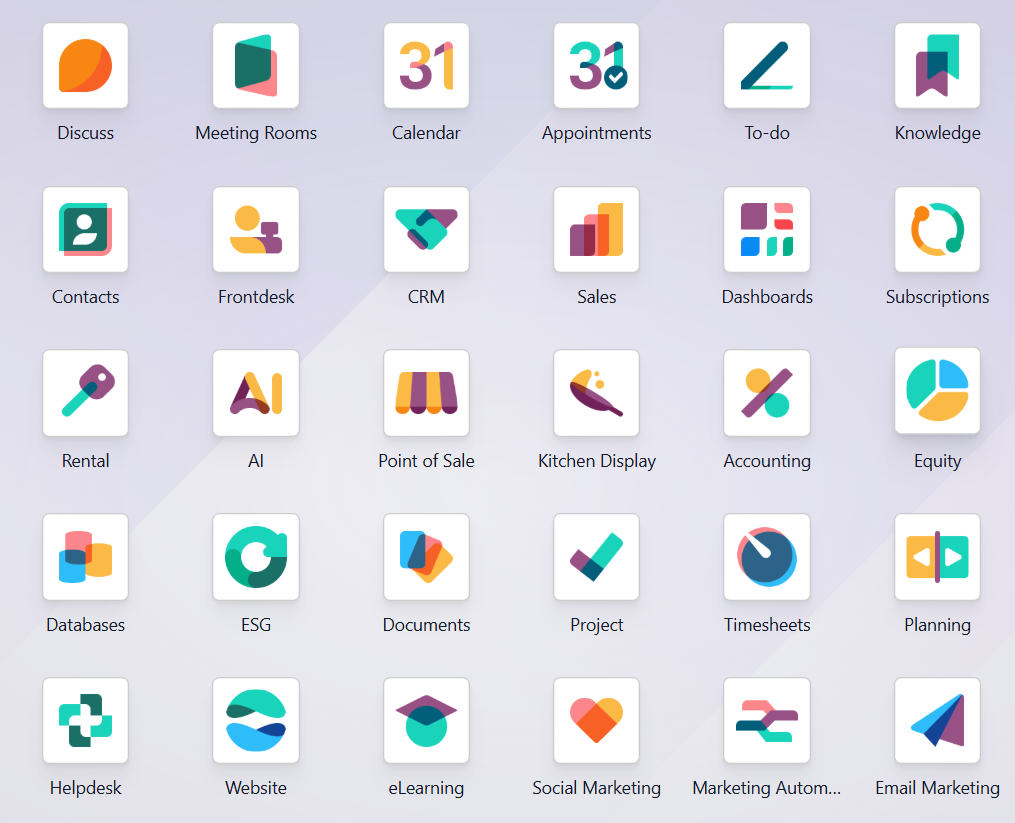Launch the Timesheets clock icon
This screenshot has width=1015, height=823.
pyautogui.click(x=766, y=557)
